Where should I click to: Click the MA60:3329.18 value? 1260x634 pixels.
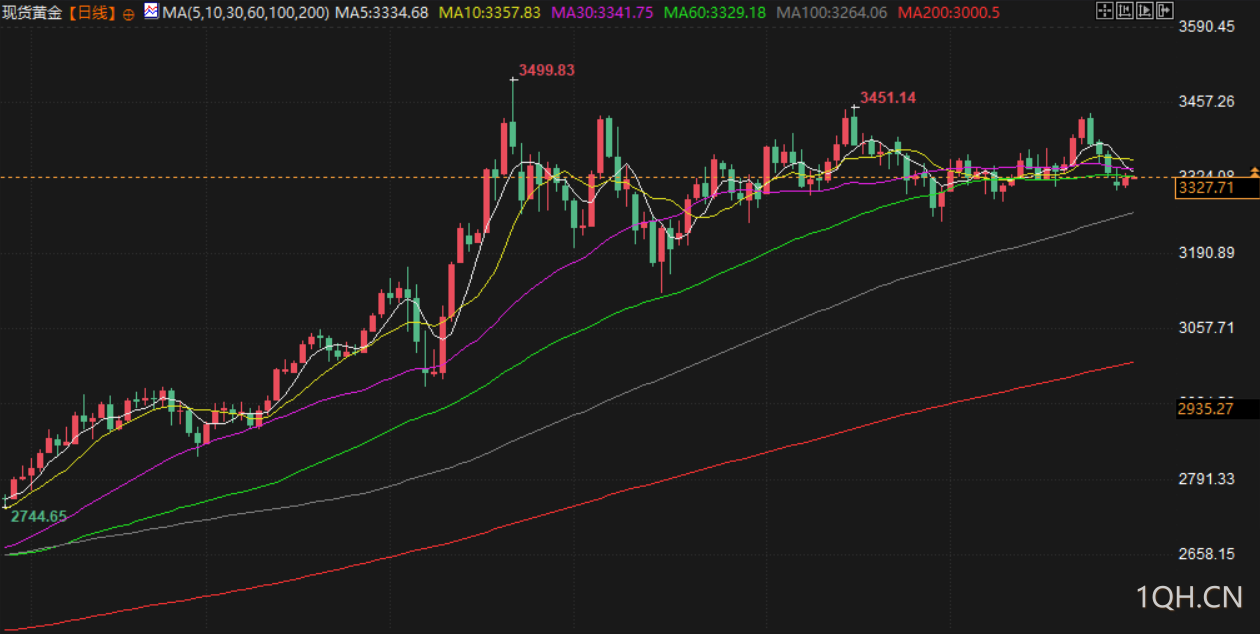pyautogui.click(x=715, y=13)
